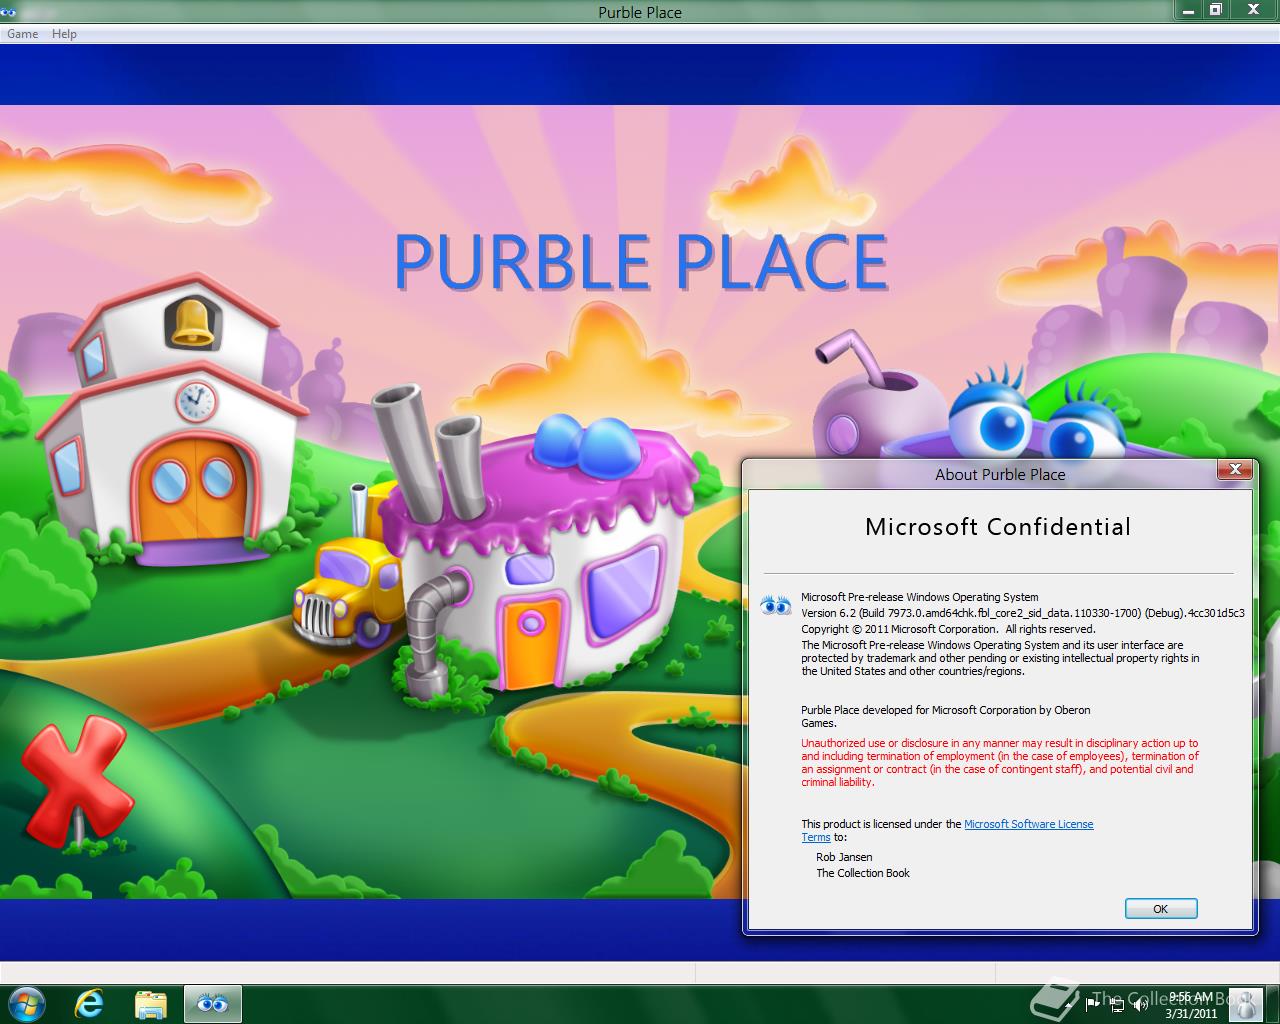Open the Help menu

(x=64, y=34)
